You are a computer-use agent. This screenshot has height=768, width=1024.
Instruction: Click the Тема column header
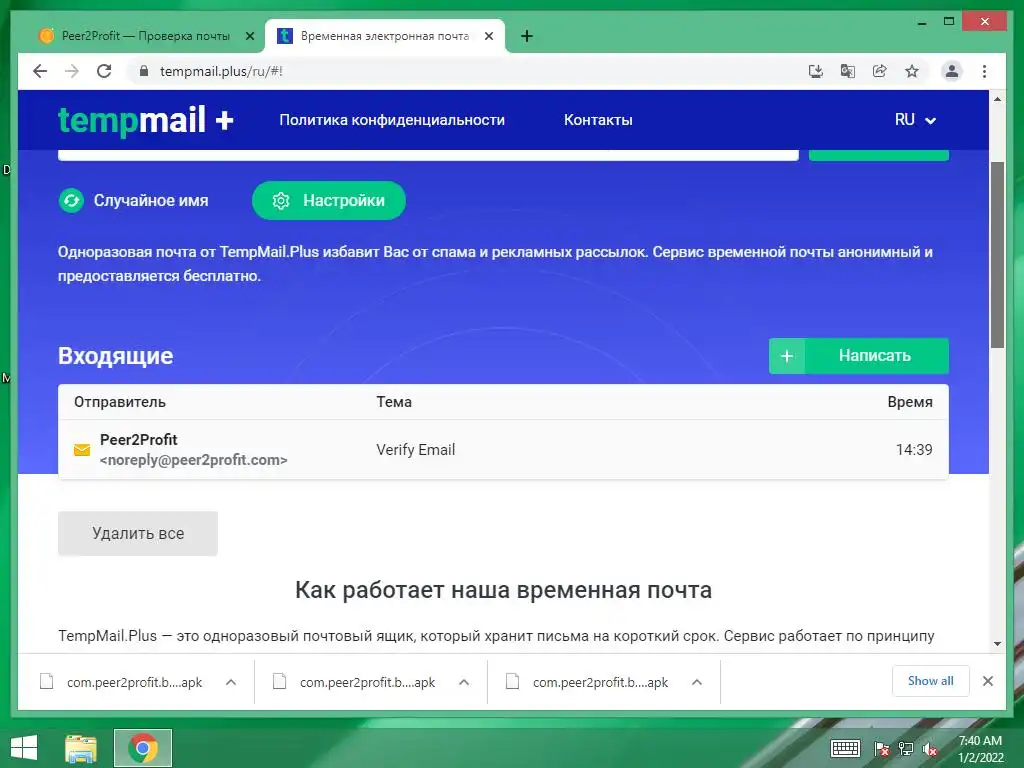pos(394,402)
